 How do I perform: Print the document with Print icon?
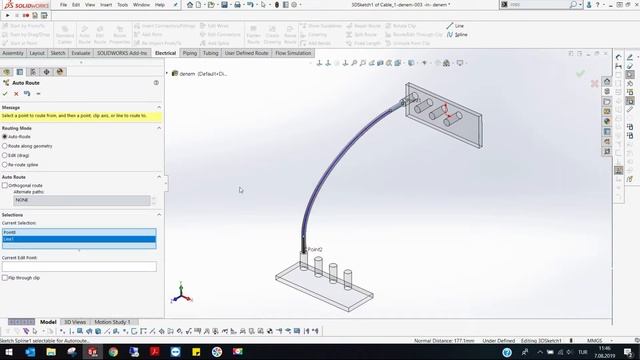coord(237,5)
